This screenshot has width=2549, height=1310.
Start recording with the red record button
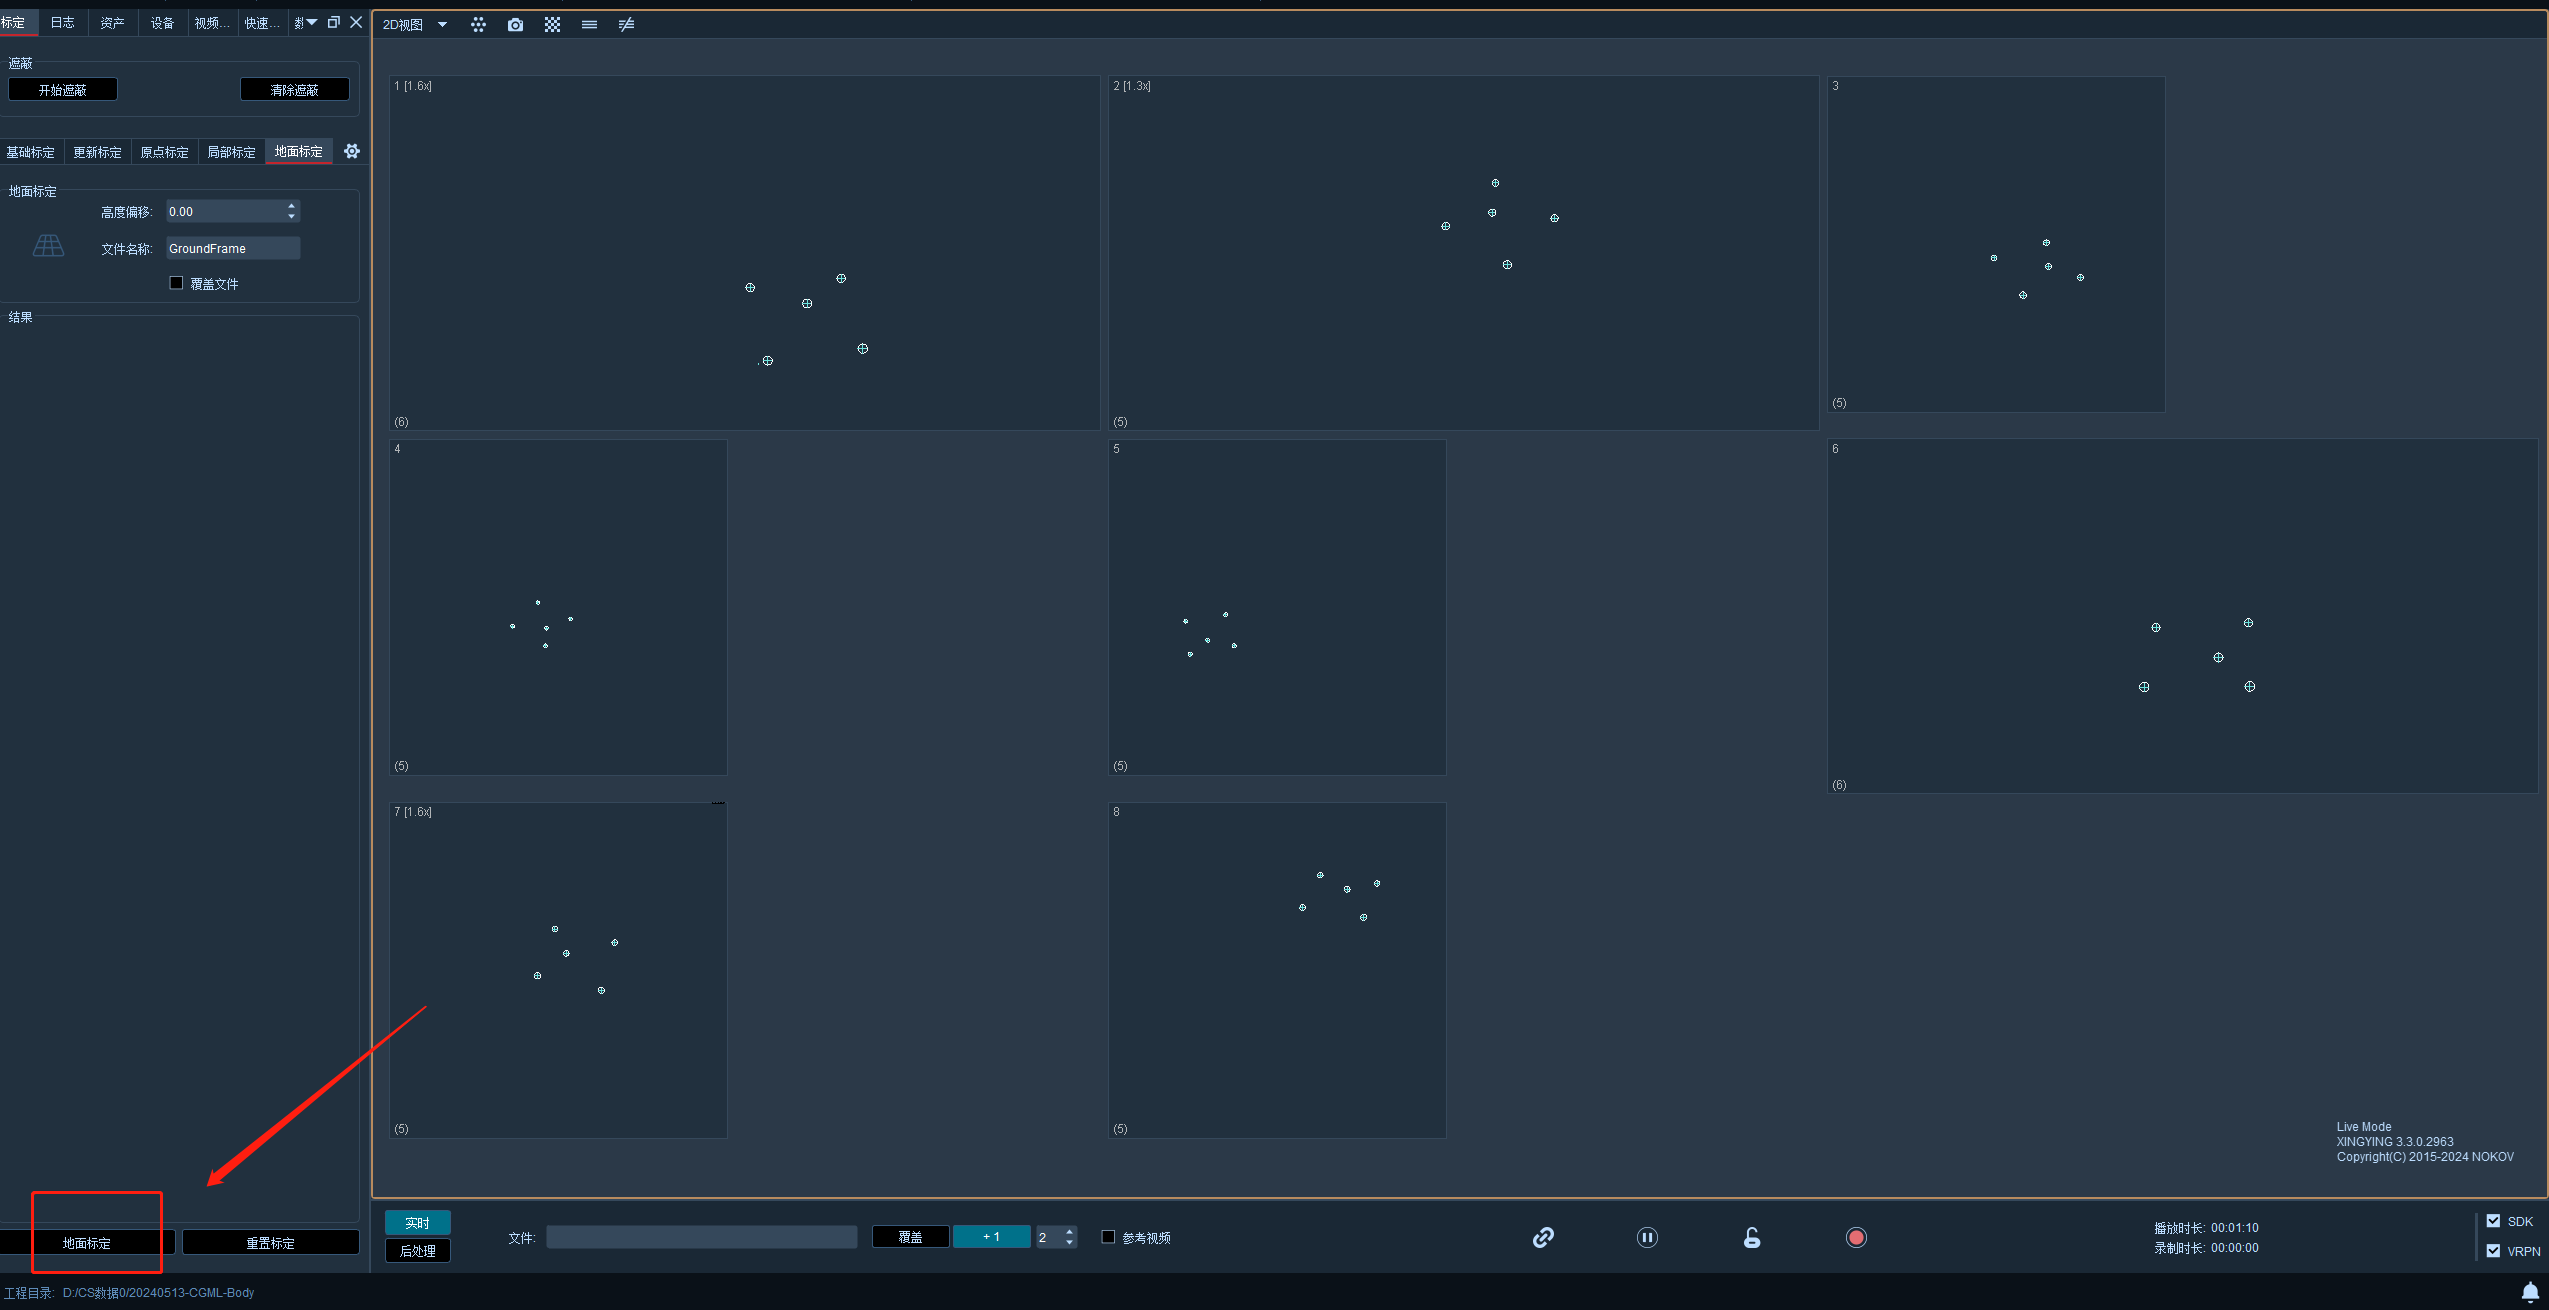[x=1856, y=1237]
